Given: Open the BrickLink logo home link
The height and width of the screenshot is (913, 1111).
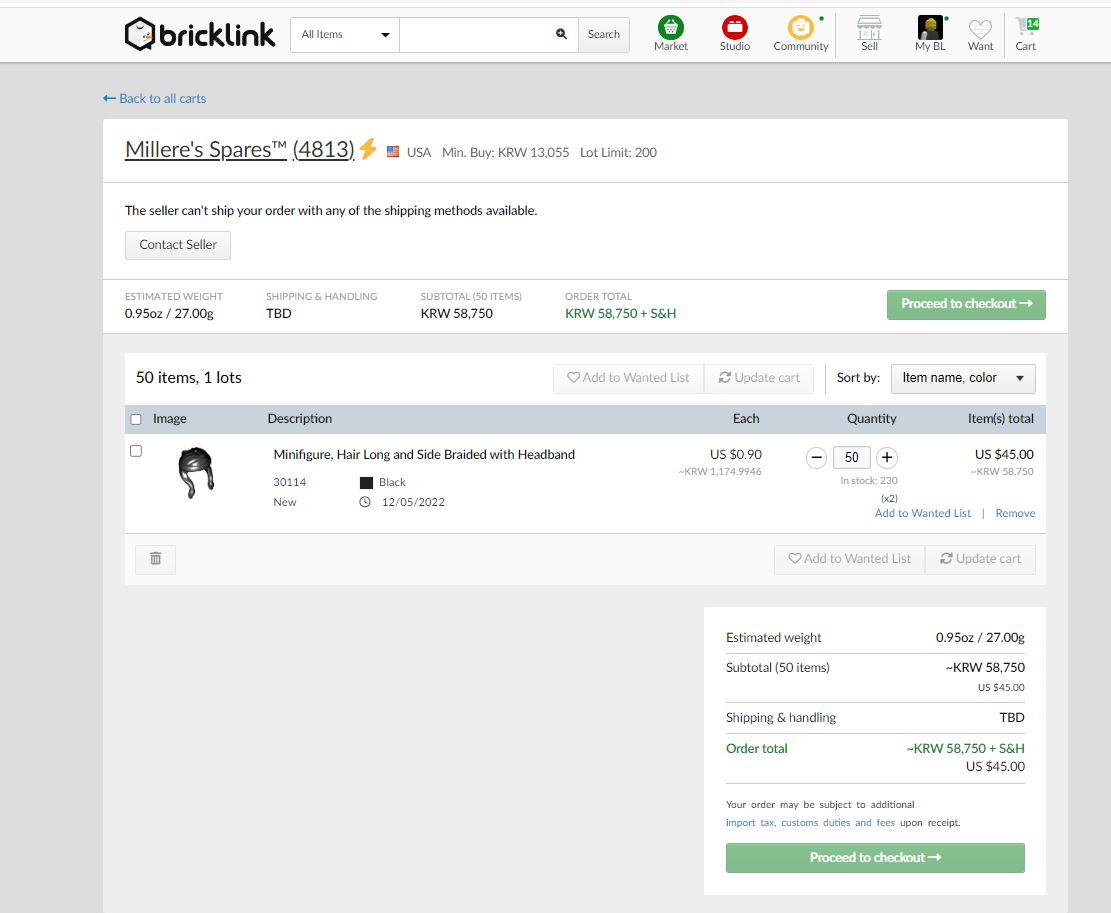Looking at the screenshot, I should pos(200,34).
